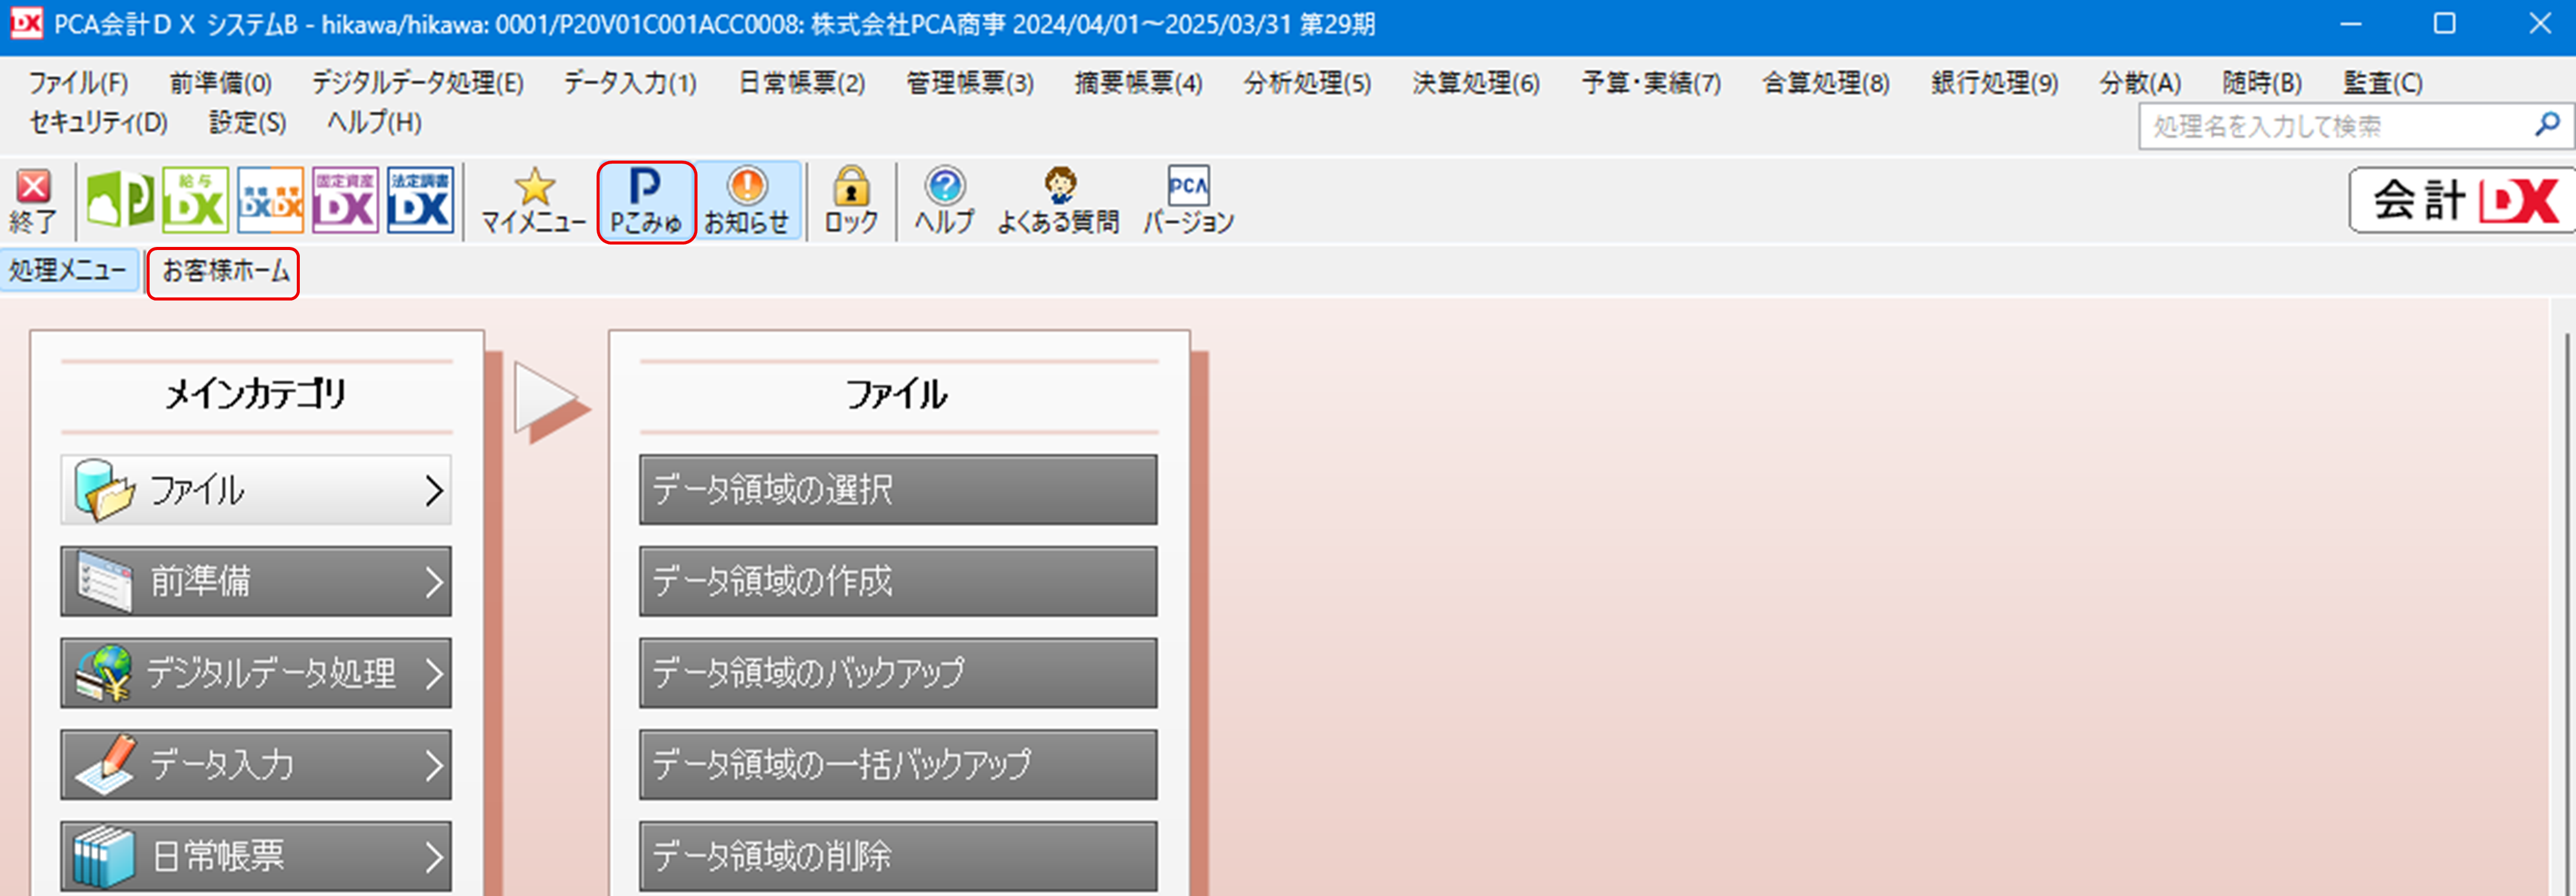
Task: Open 前準備(0) menu
Action: [220, 82]
